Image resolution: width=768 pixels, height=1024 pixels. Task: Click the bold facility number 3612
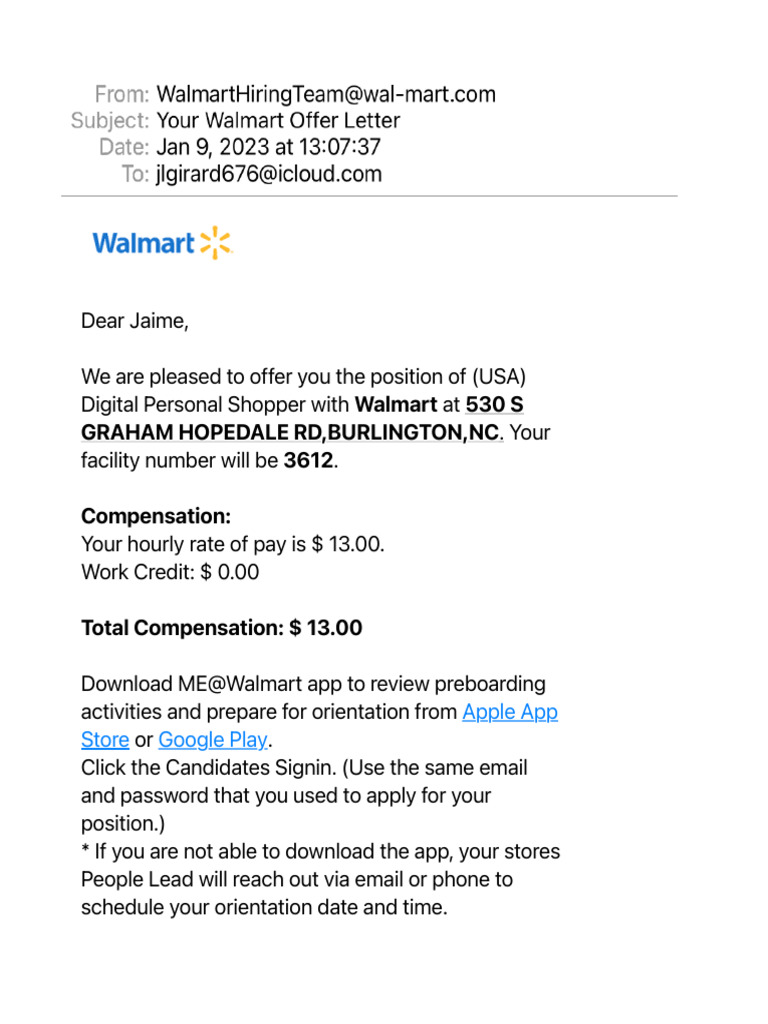tap(308, 461)
